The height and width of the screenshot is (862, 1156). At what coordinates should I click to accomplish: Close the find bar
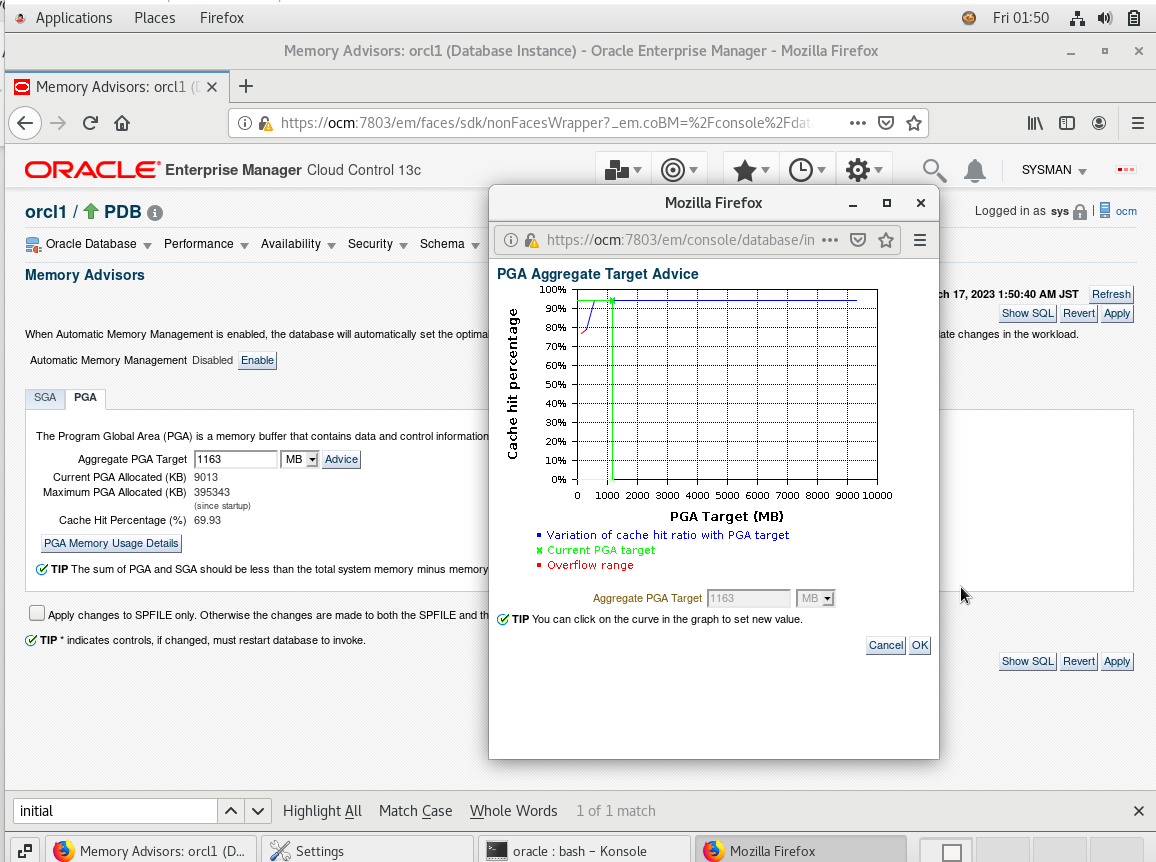[1138, 811]
